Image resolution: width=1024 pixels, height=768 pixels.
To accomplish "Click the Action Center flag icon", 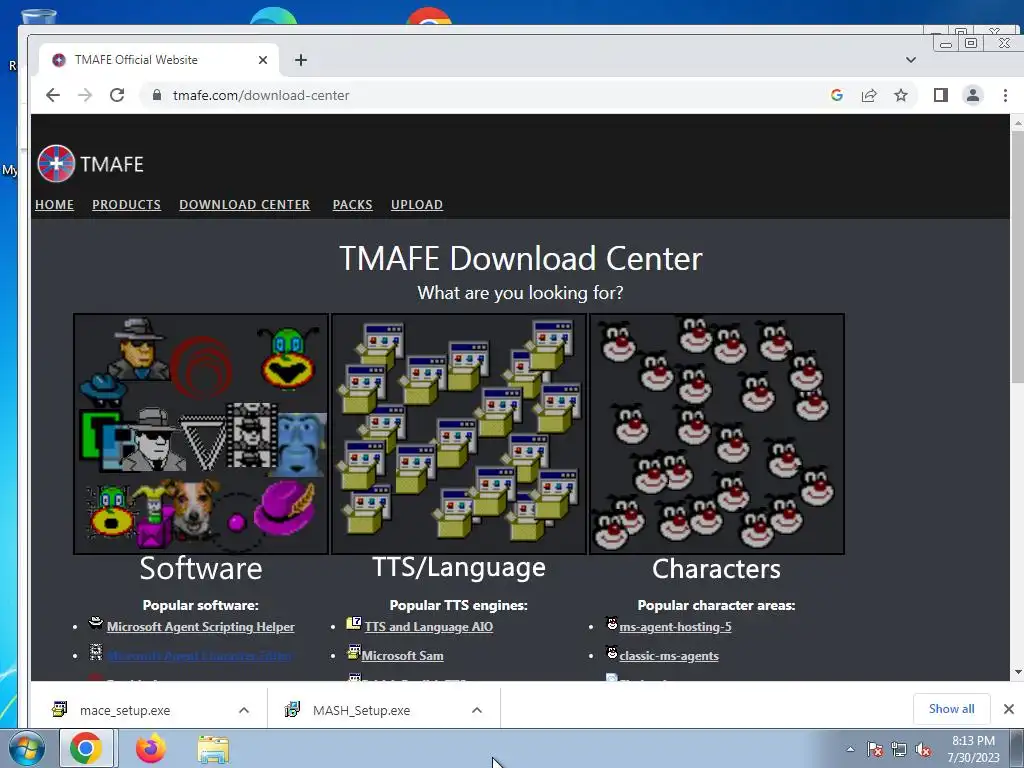I will pyautogui.click(x=875, y=750).
